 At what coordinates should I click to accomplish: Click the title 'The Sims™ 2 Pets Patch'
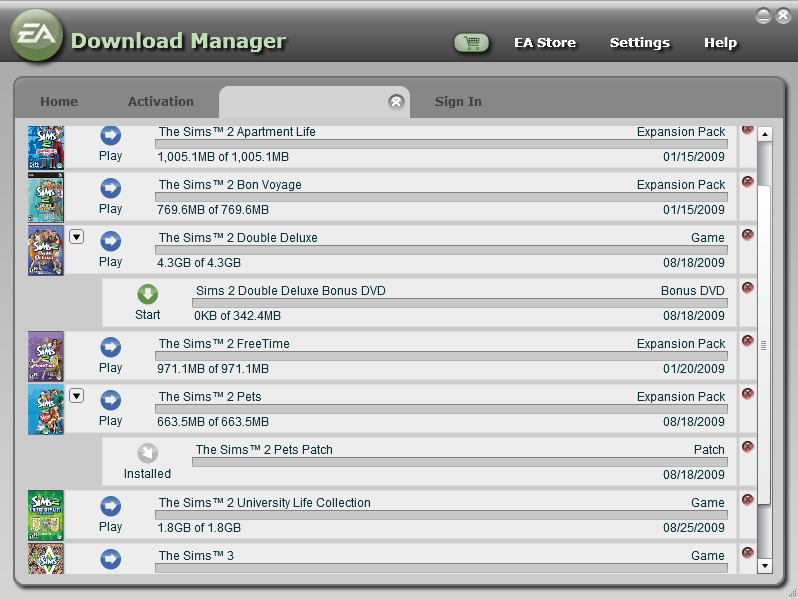(x=264, y=449)
